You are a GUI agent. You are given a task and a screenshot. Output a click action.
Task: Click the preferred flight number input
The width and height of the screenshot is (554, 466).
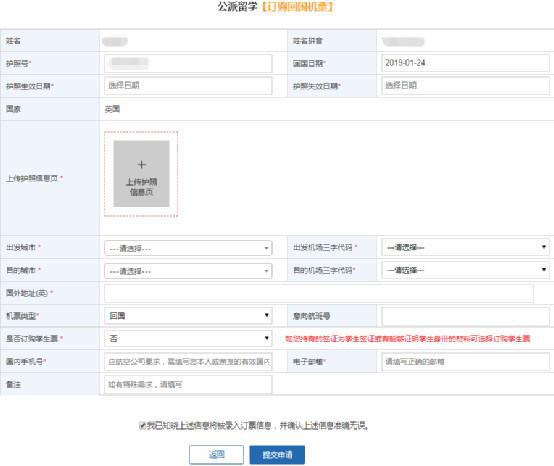465,316
